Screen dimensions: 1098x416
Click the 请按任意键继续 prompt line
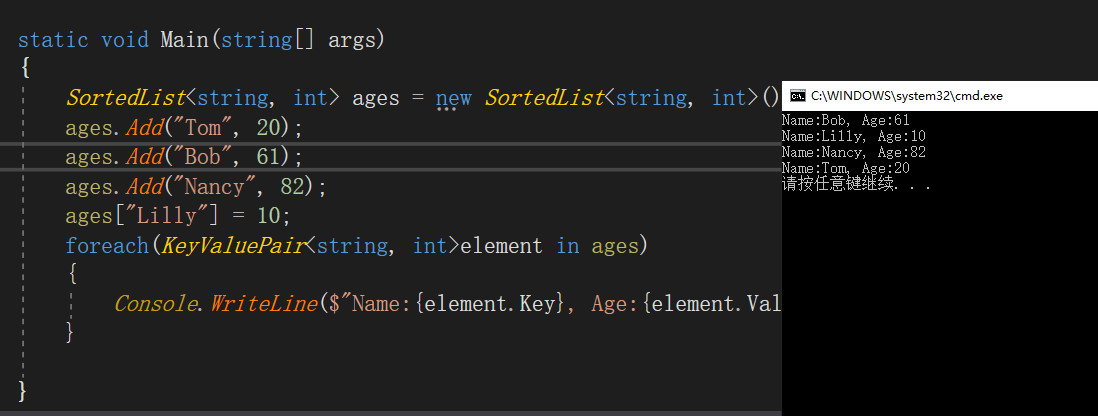pos(856,184)
